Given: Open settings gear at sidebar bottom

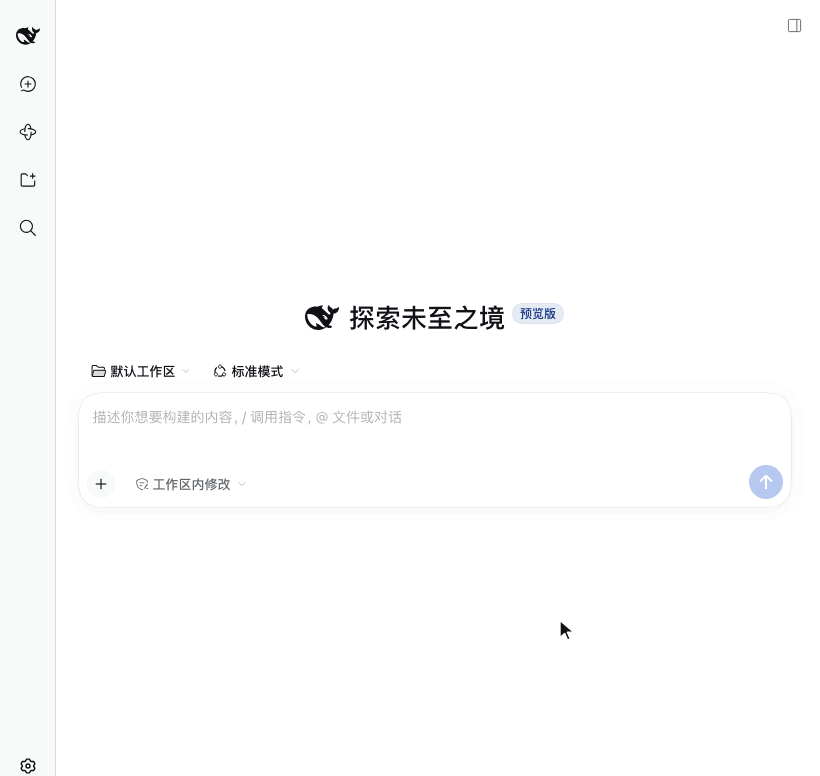Looking at the screenshot, I should coord(28,766).
